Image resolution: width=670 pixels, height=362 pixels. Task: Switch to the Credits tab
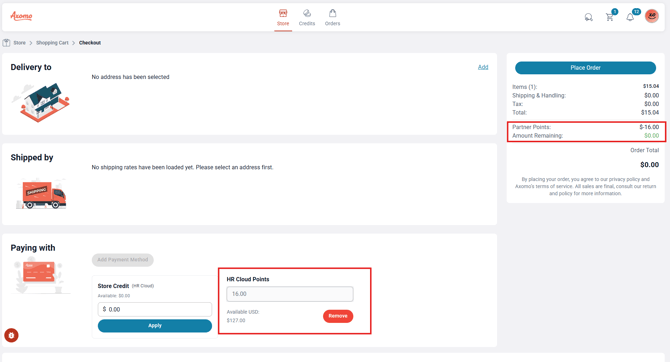point(307,18)
